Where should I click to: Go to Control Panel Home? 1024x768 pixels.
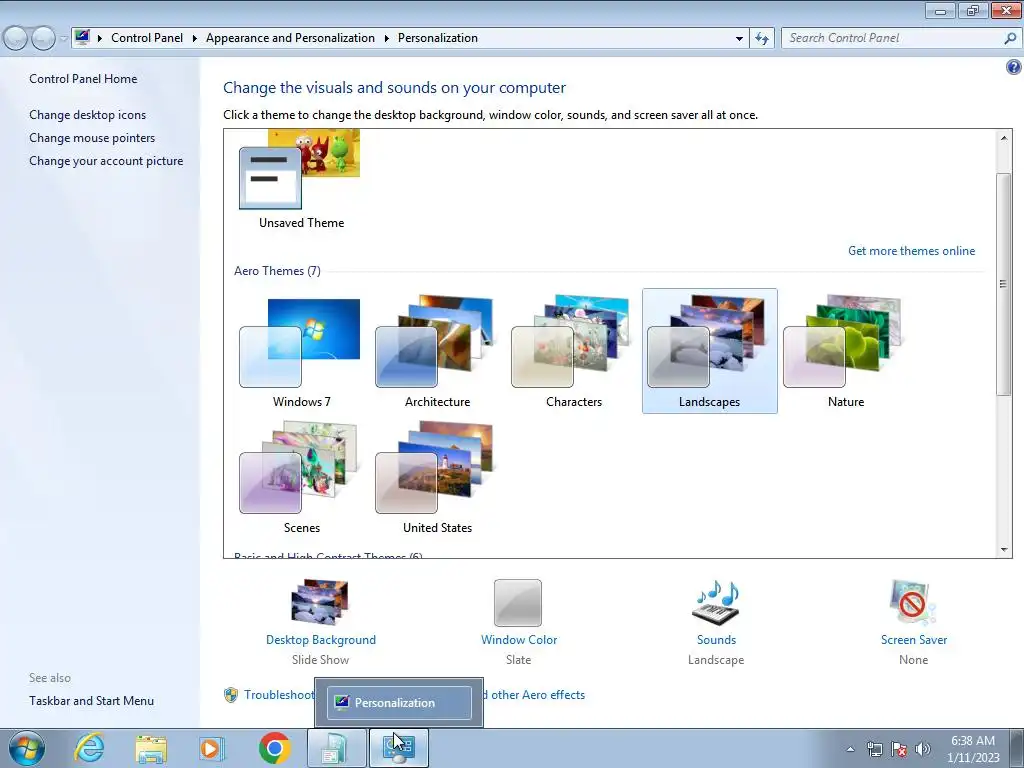(x=83, y=78)
